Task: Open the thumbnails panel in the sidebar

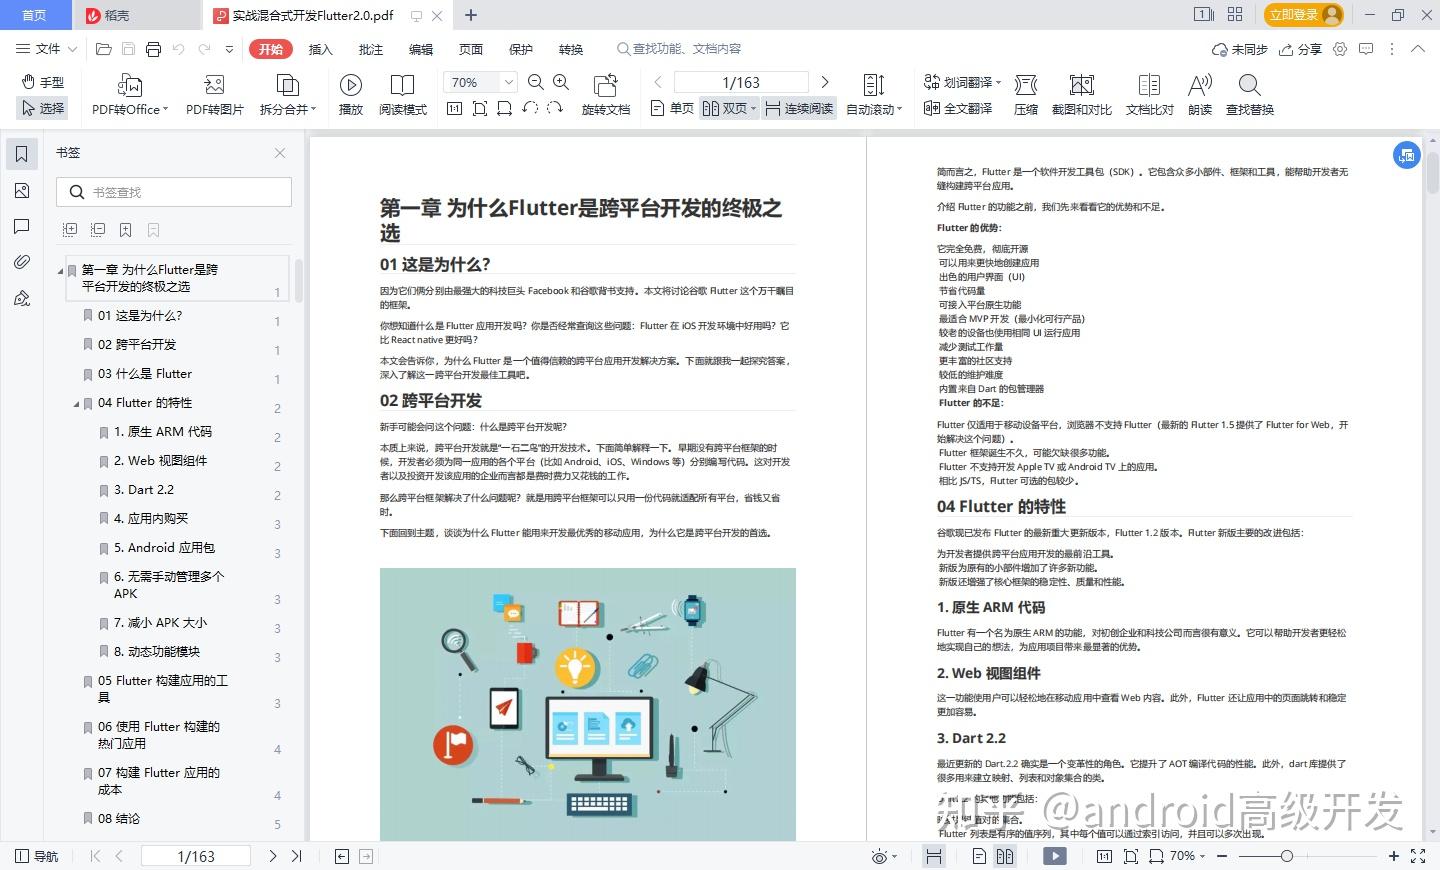Action: (x=21, y=190)
